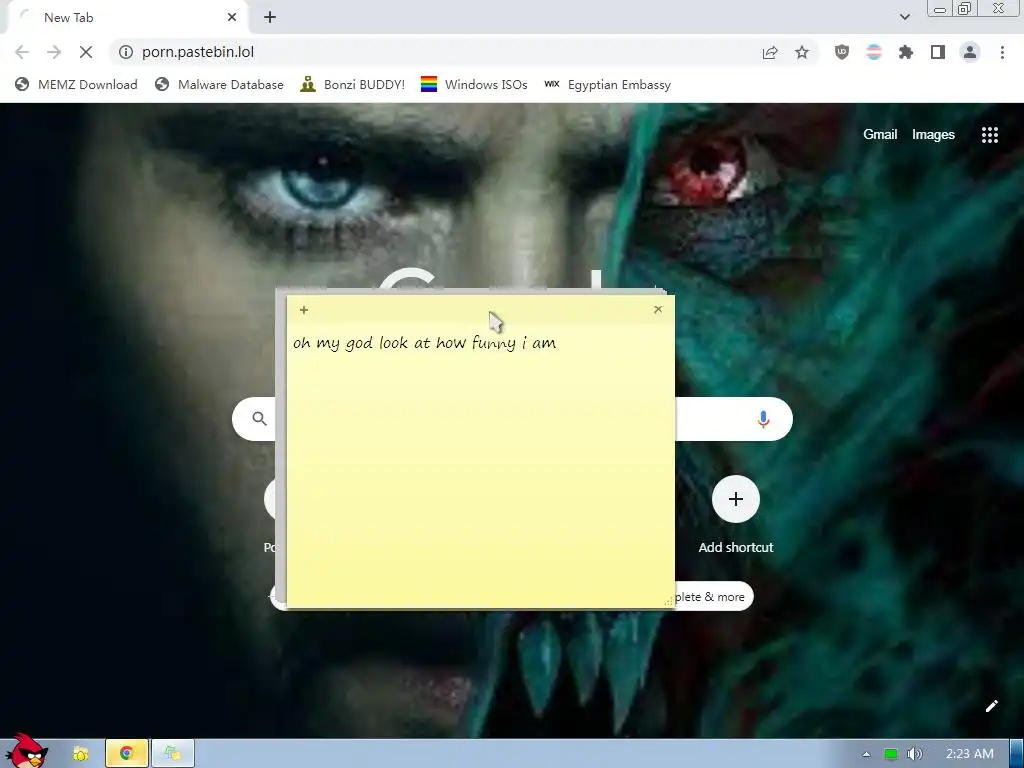Expand the tab search chevron

click(x=904, y=18)
